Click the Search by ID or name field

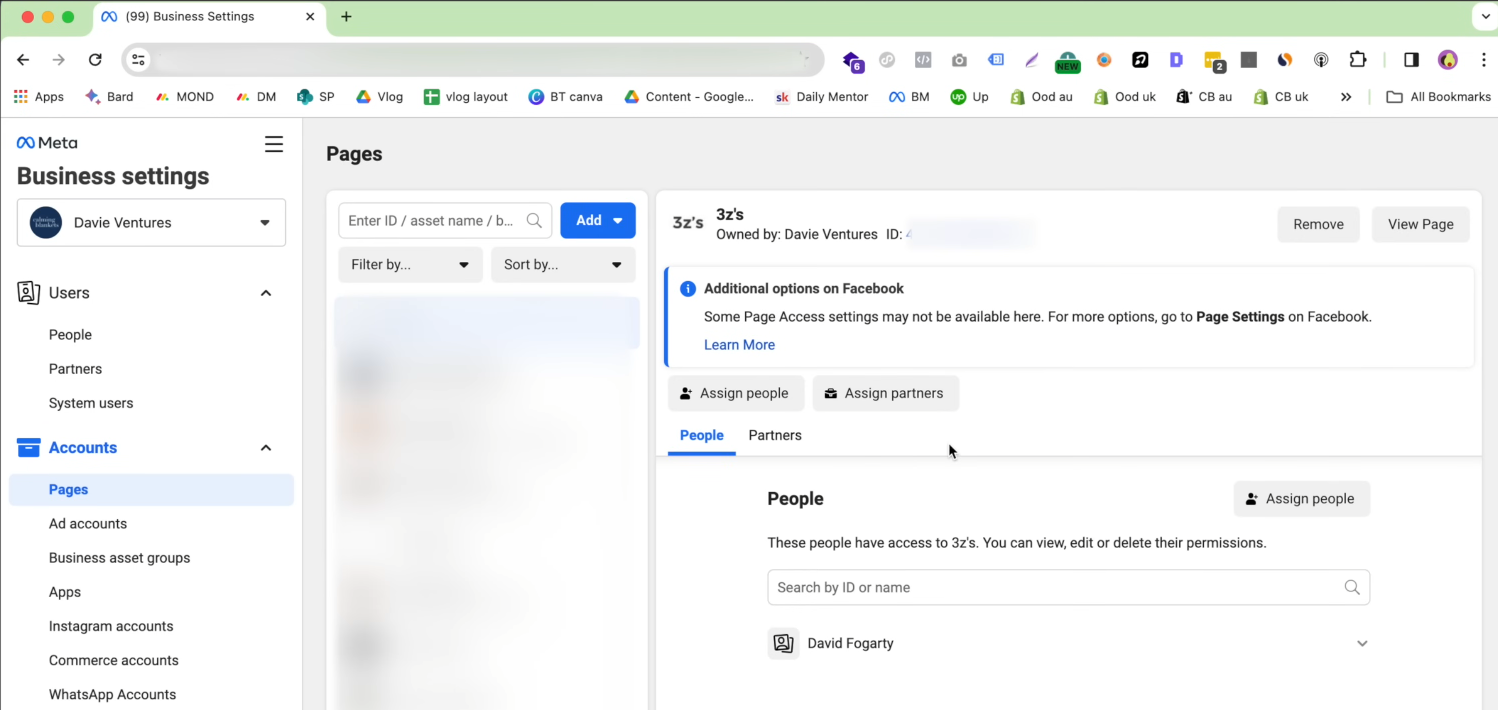pos(1068,587)
